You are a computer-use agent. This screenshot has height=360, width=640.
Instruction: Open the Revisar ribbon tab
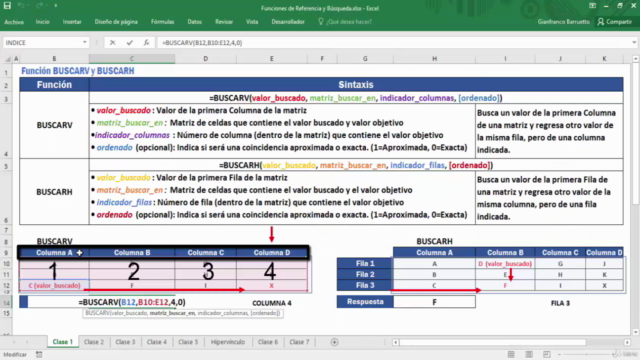(x=224, y=22)
